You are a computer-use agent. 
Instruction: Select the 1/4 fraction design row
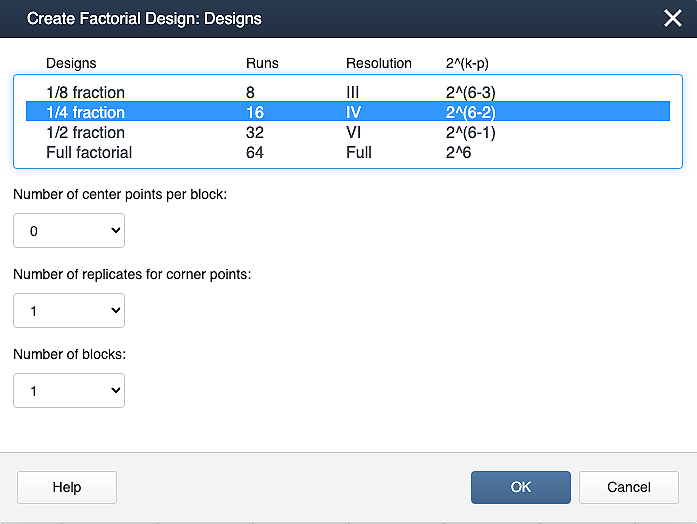[x=85, y=113]
